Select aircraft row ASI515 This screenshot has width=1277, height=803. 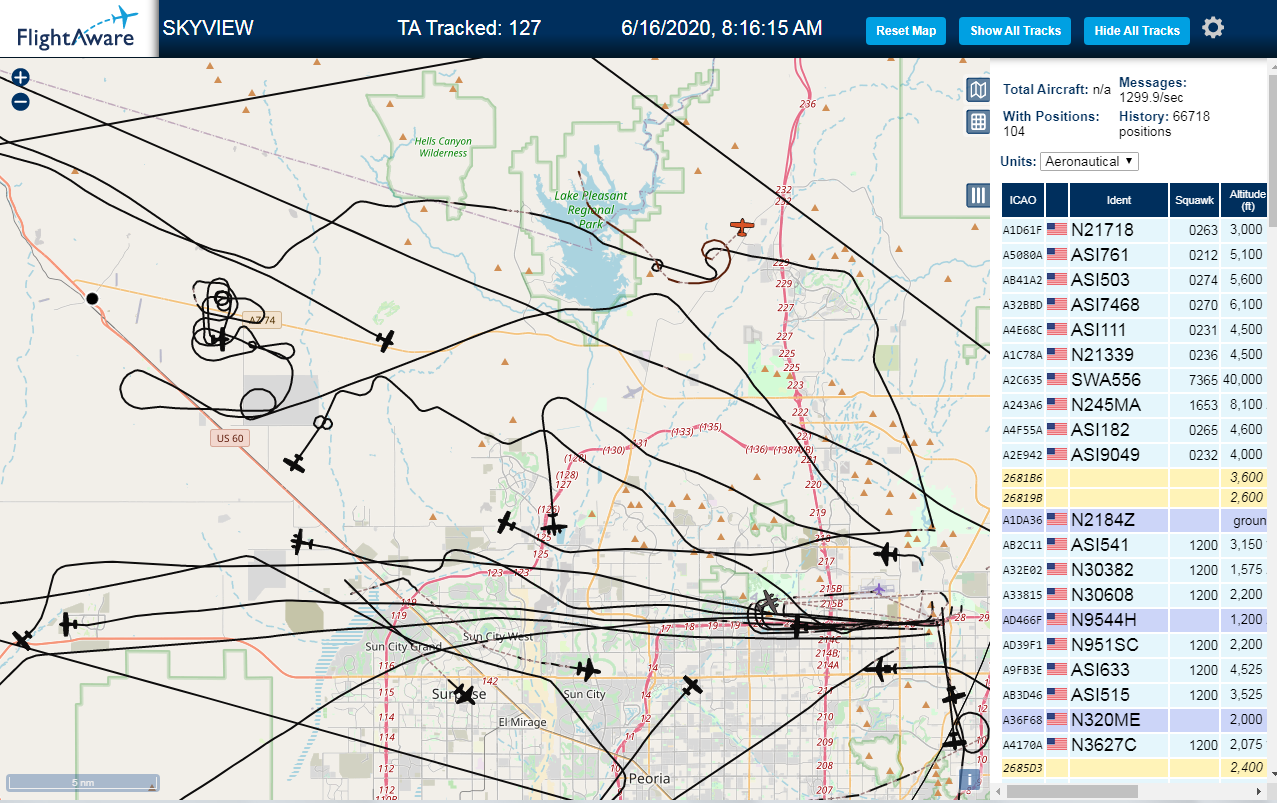click(x=1135, y=695)
